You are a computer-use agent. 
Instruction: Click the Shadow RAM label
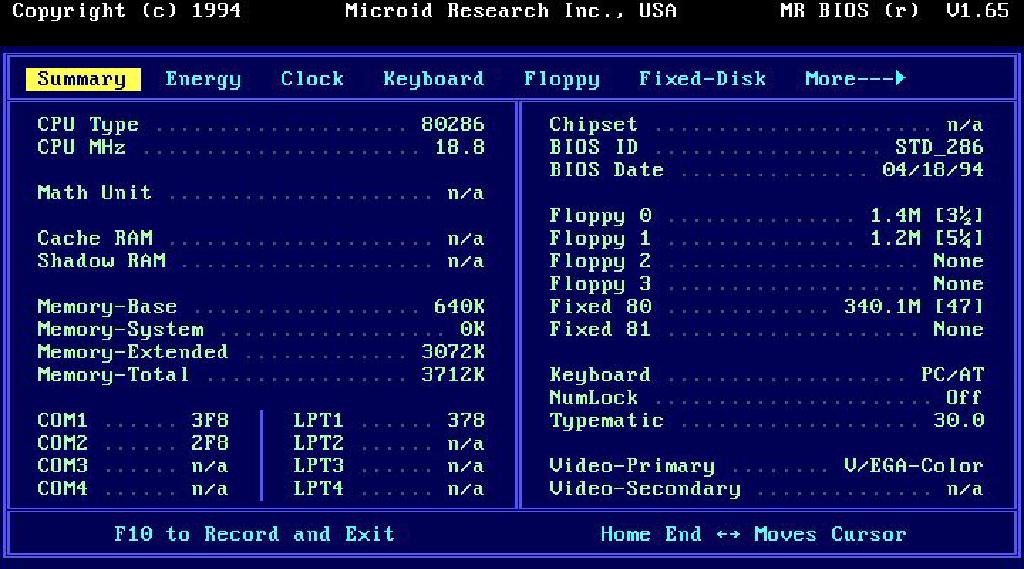(101, 261)
